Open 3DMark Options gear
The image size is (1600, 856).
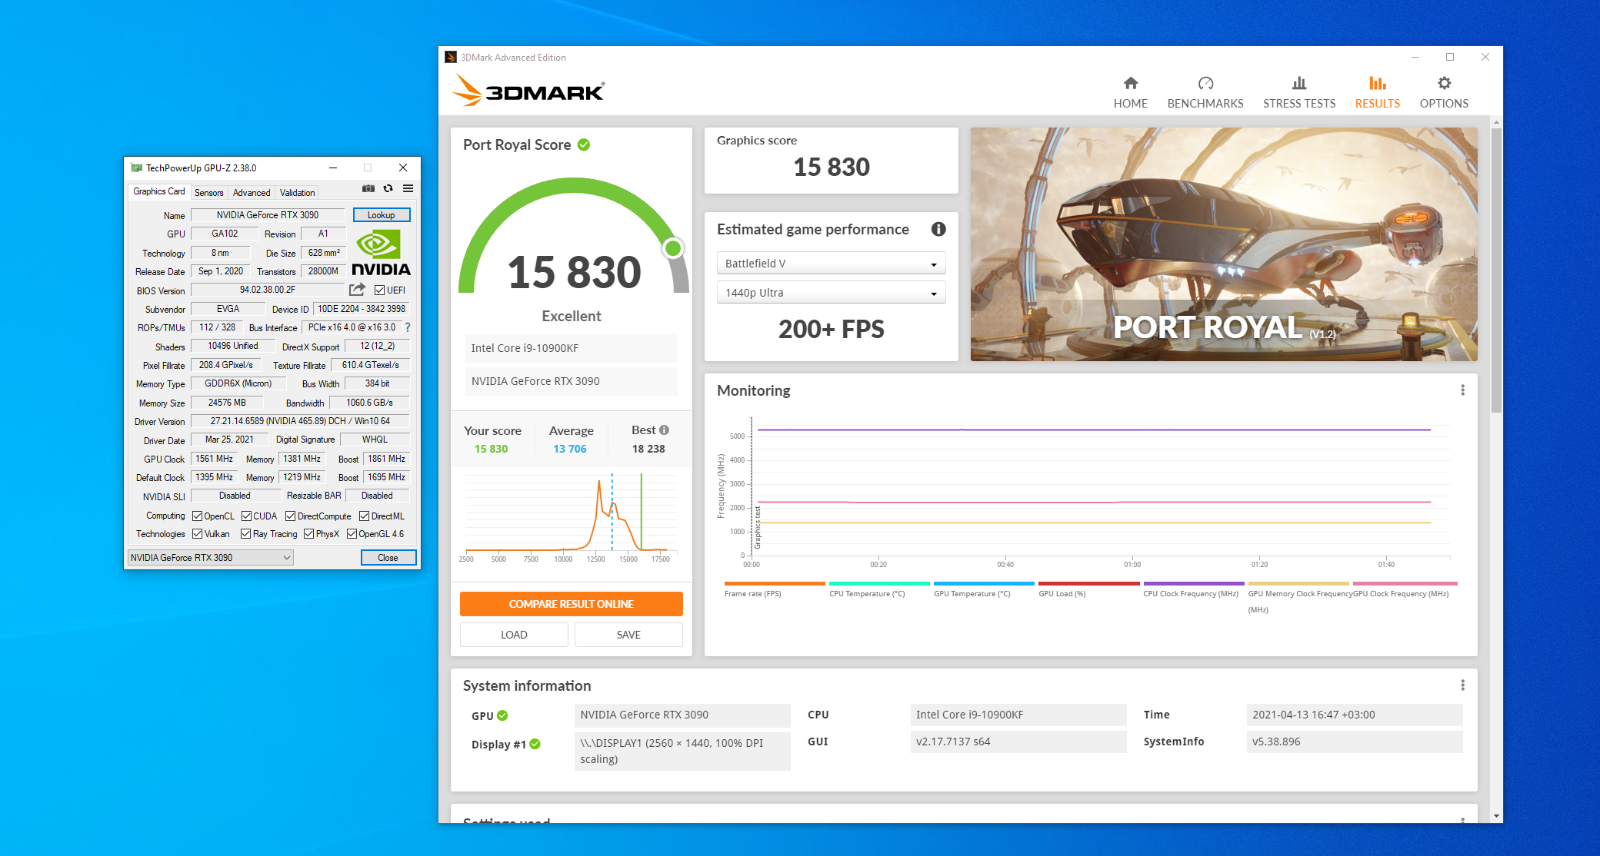pos(1444,92)
